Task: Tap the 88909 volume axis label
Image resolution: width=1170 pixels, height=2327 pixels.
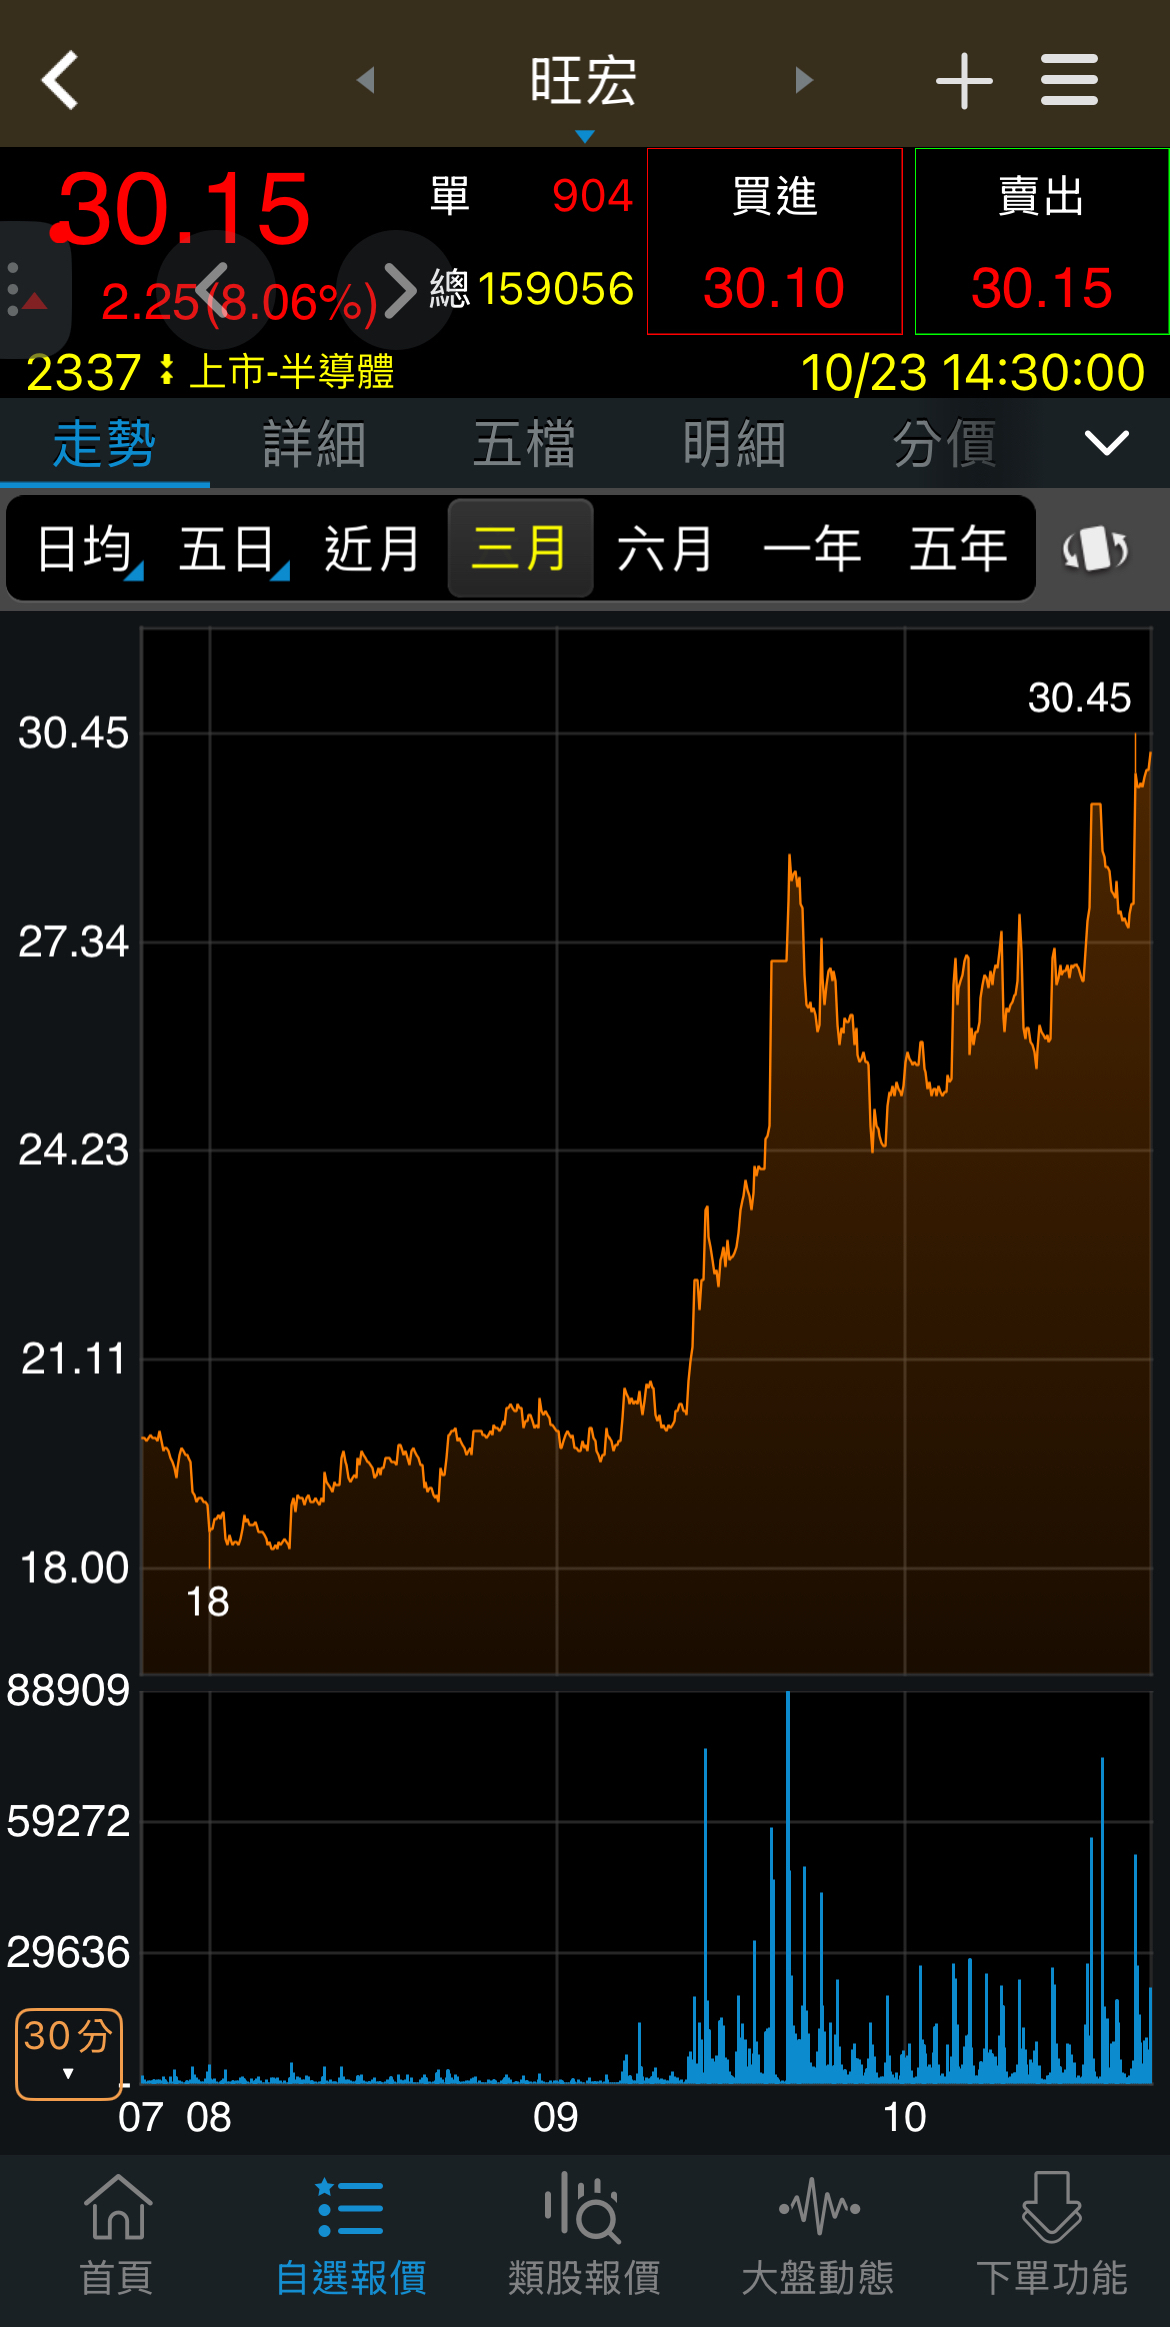Action: tap(68, 1691)
